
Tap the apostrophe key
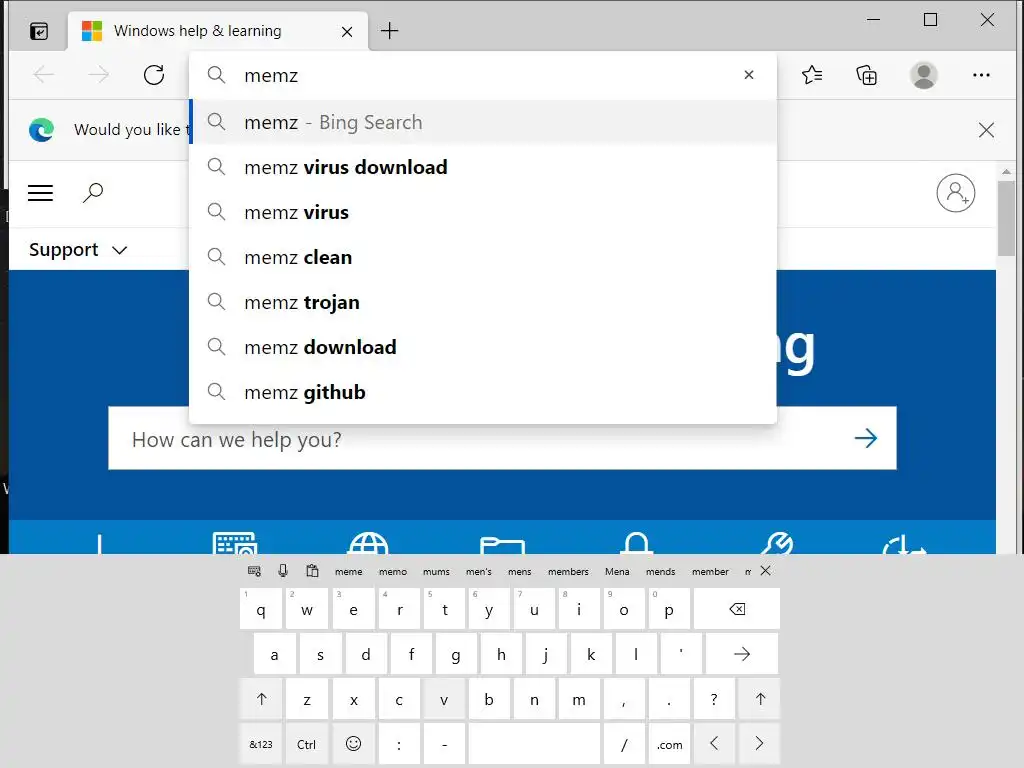tap(681, 654)
